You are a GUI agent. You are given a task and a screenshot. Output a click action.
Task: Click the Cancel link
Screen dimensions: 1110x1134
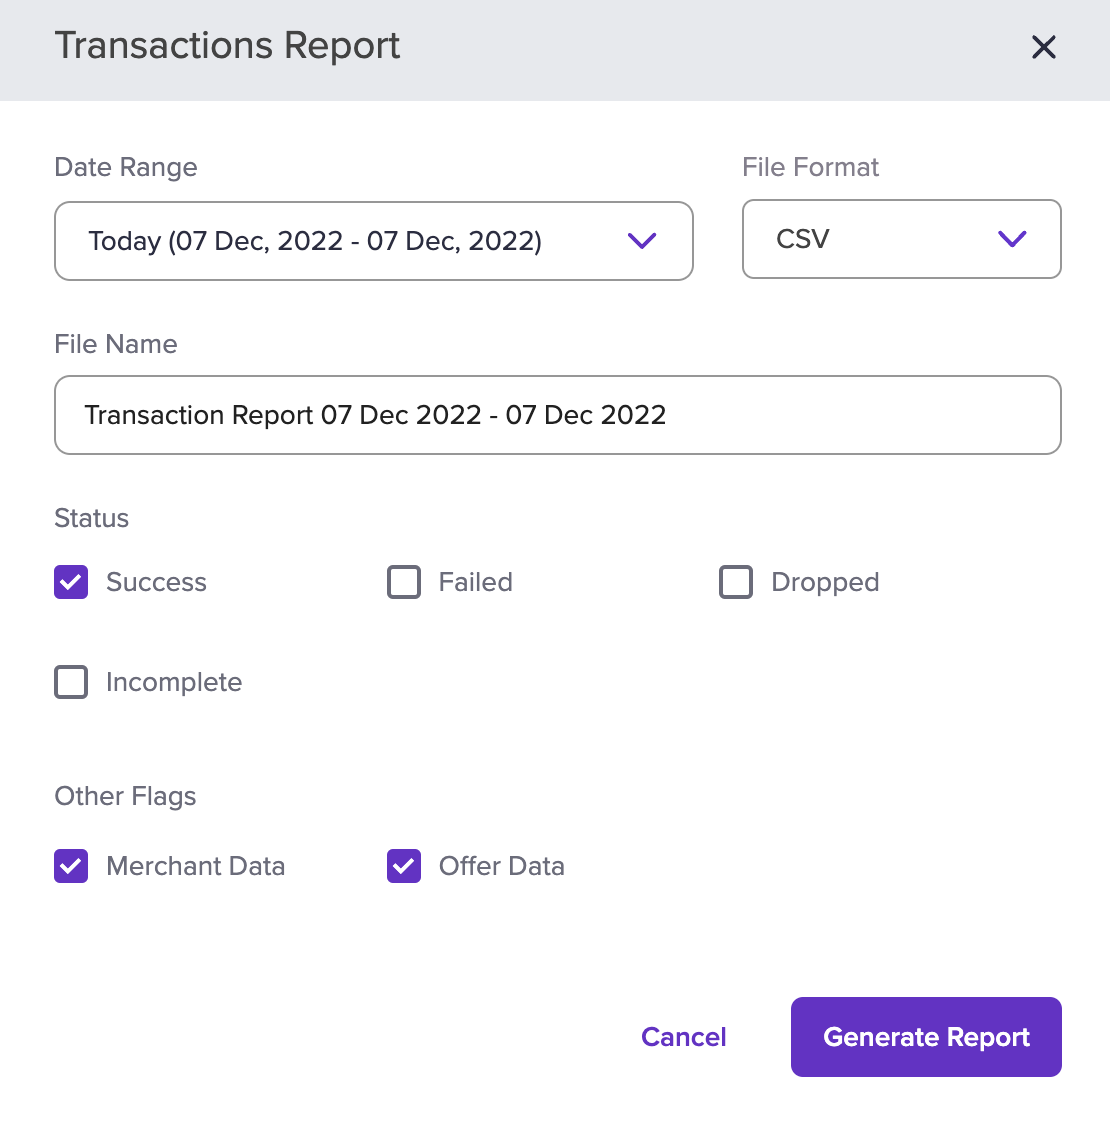coord(683,1037)
